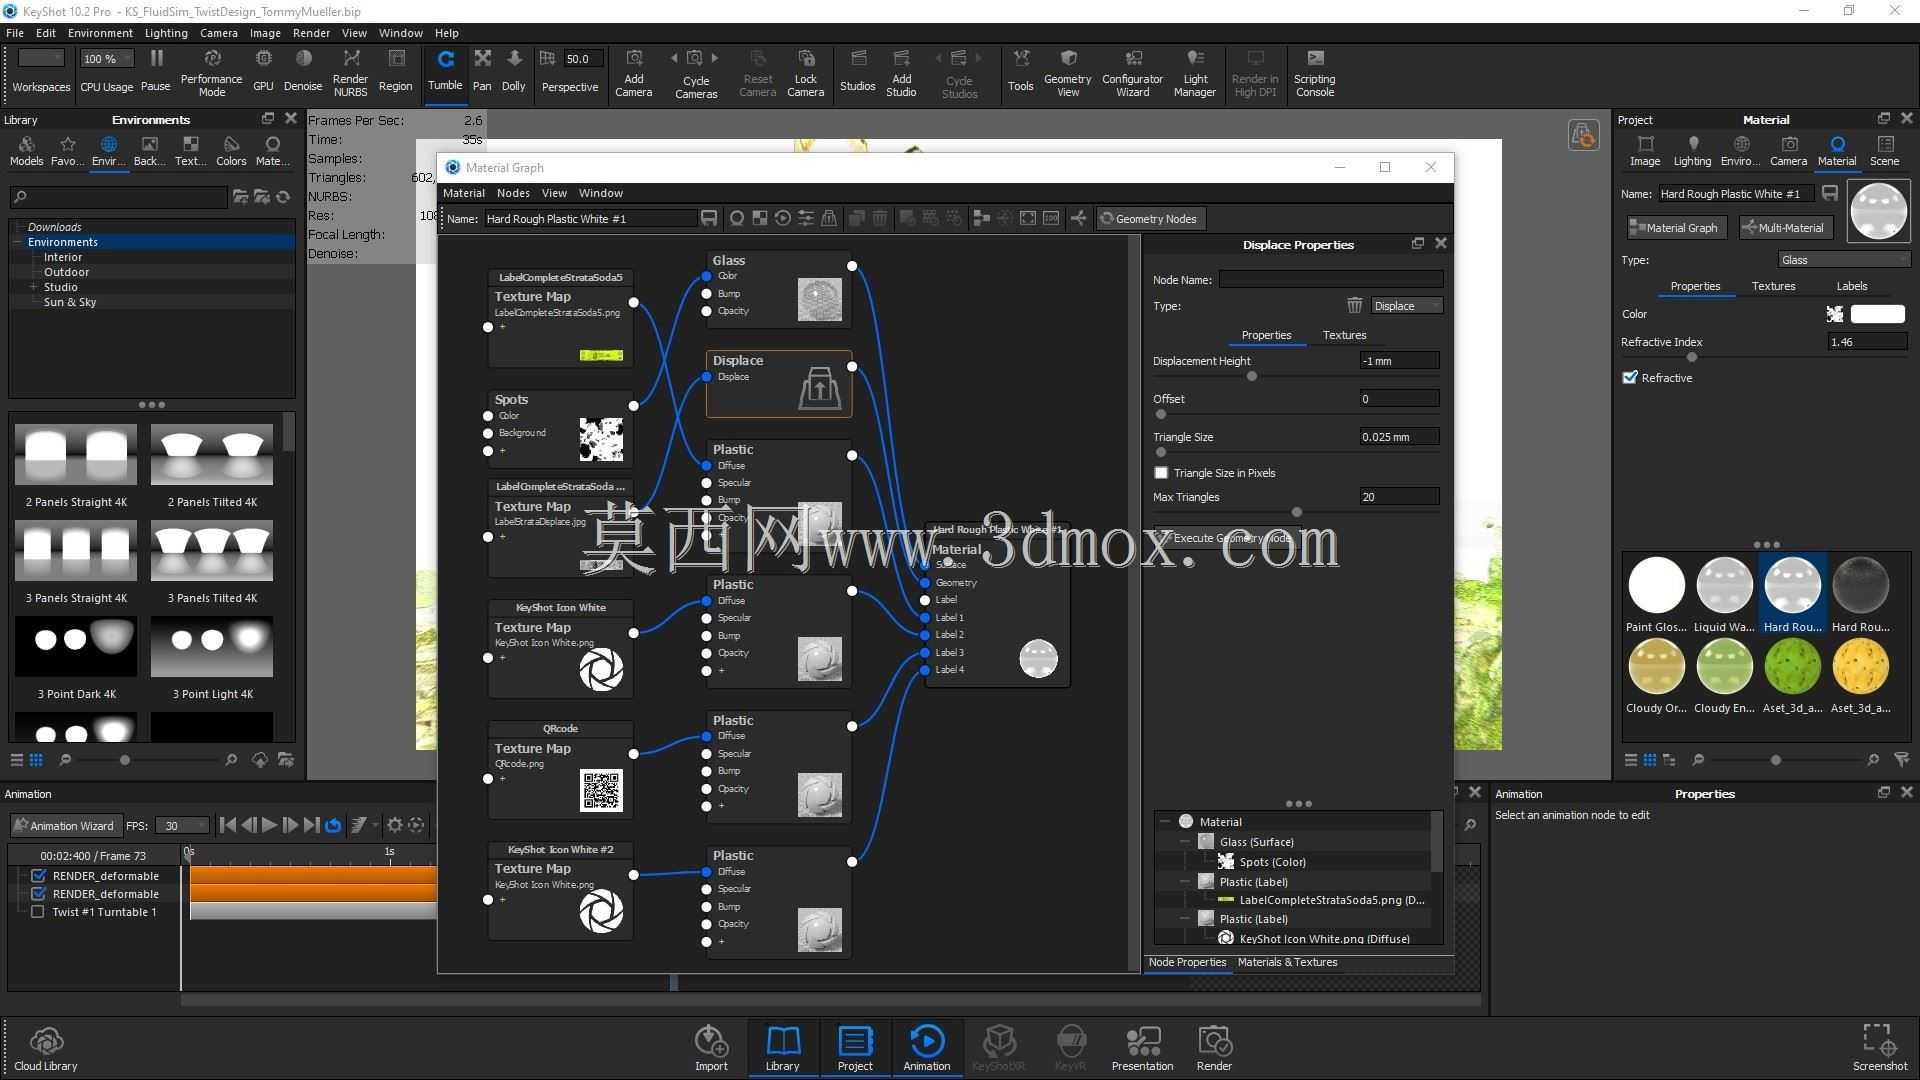The image size is (1920, 1080).
Task: Open the Light Manager
Action: coord(1194,72)
